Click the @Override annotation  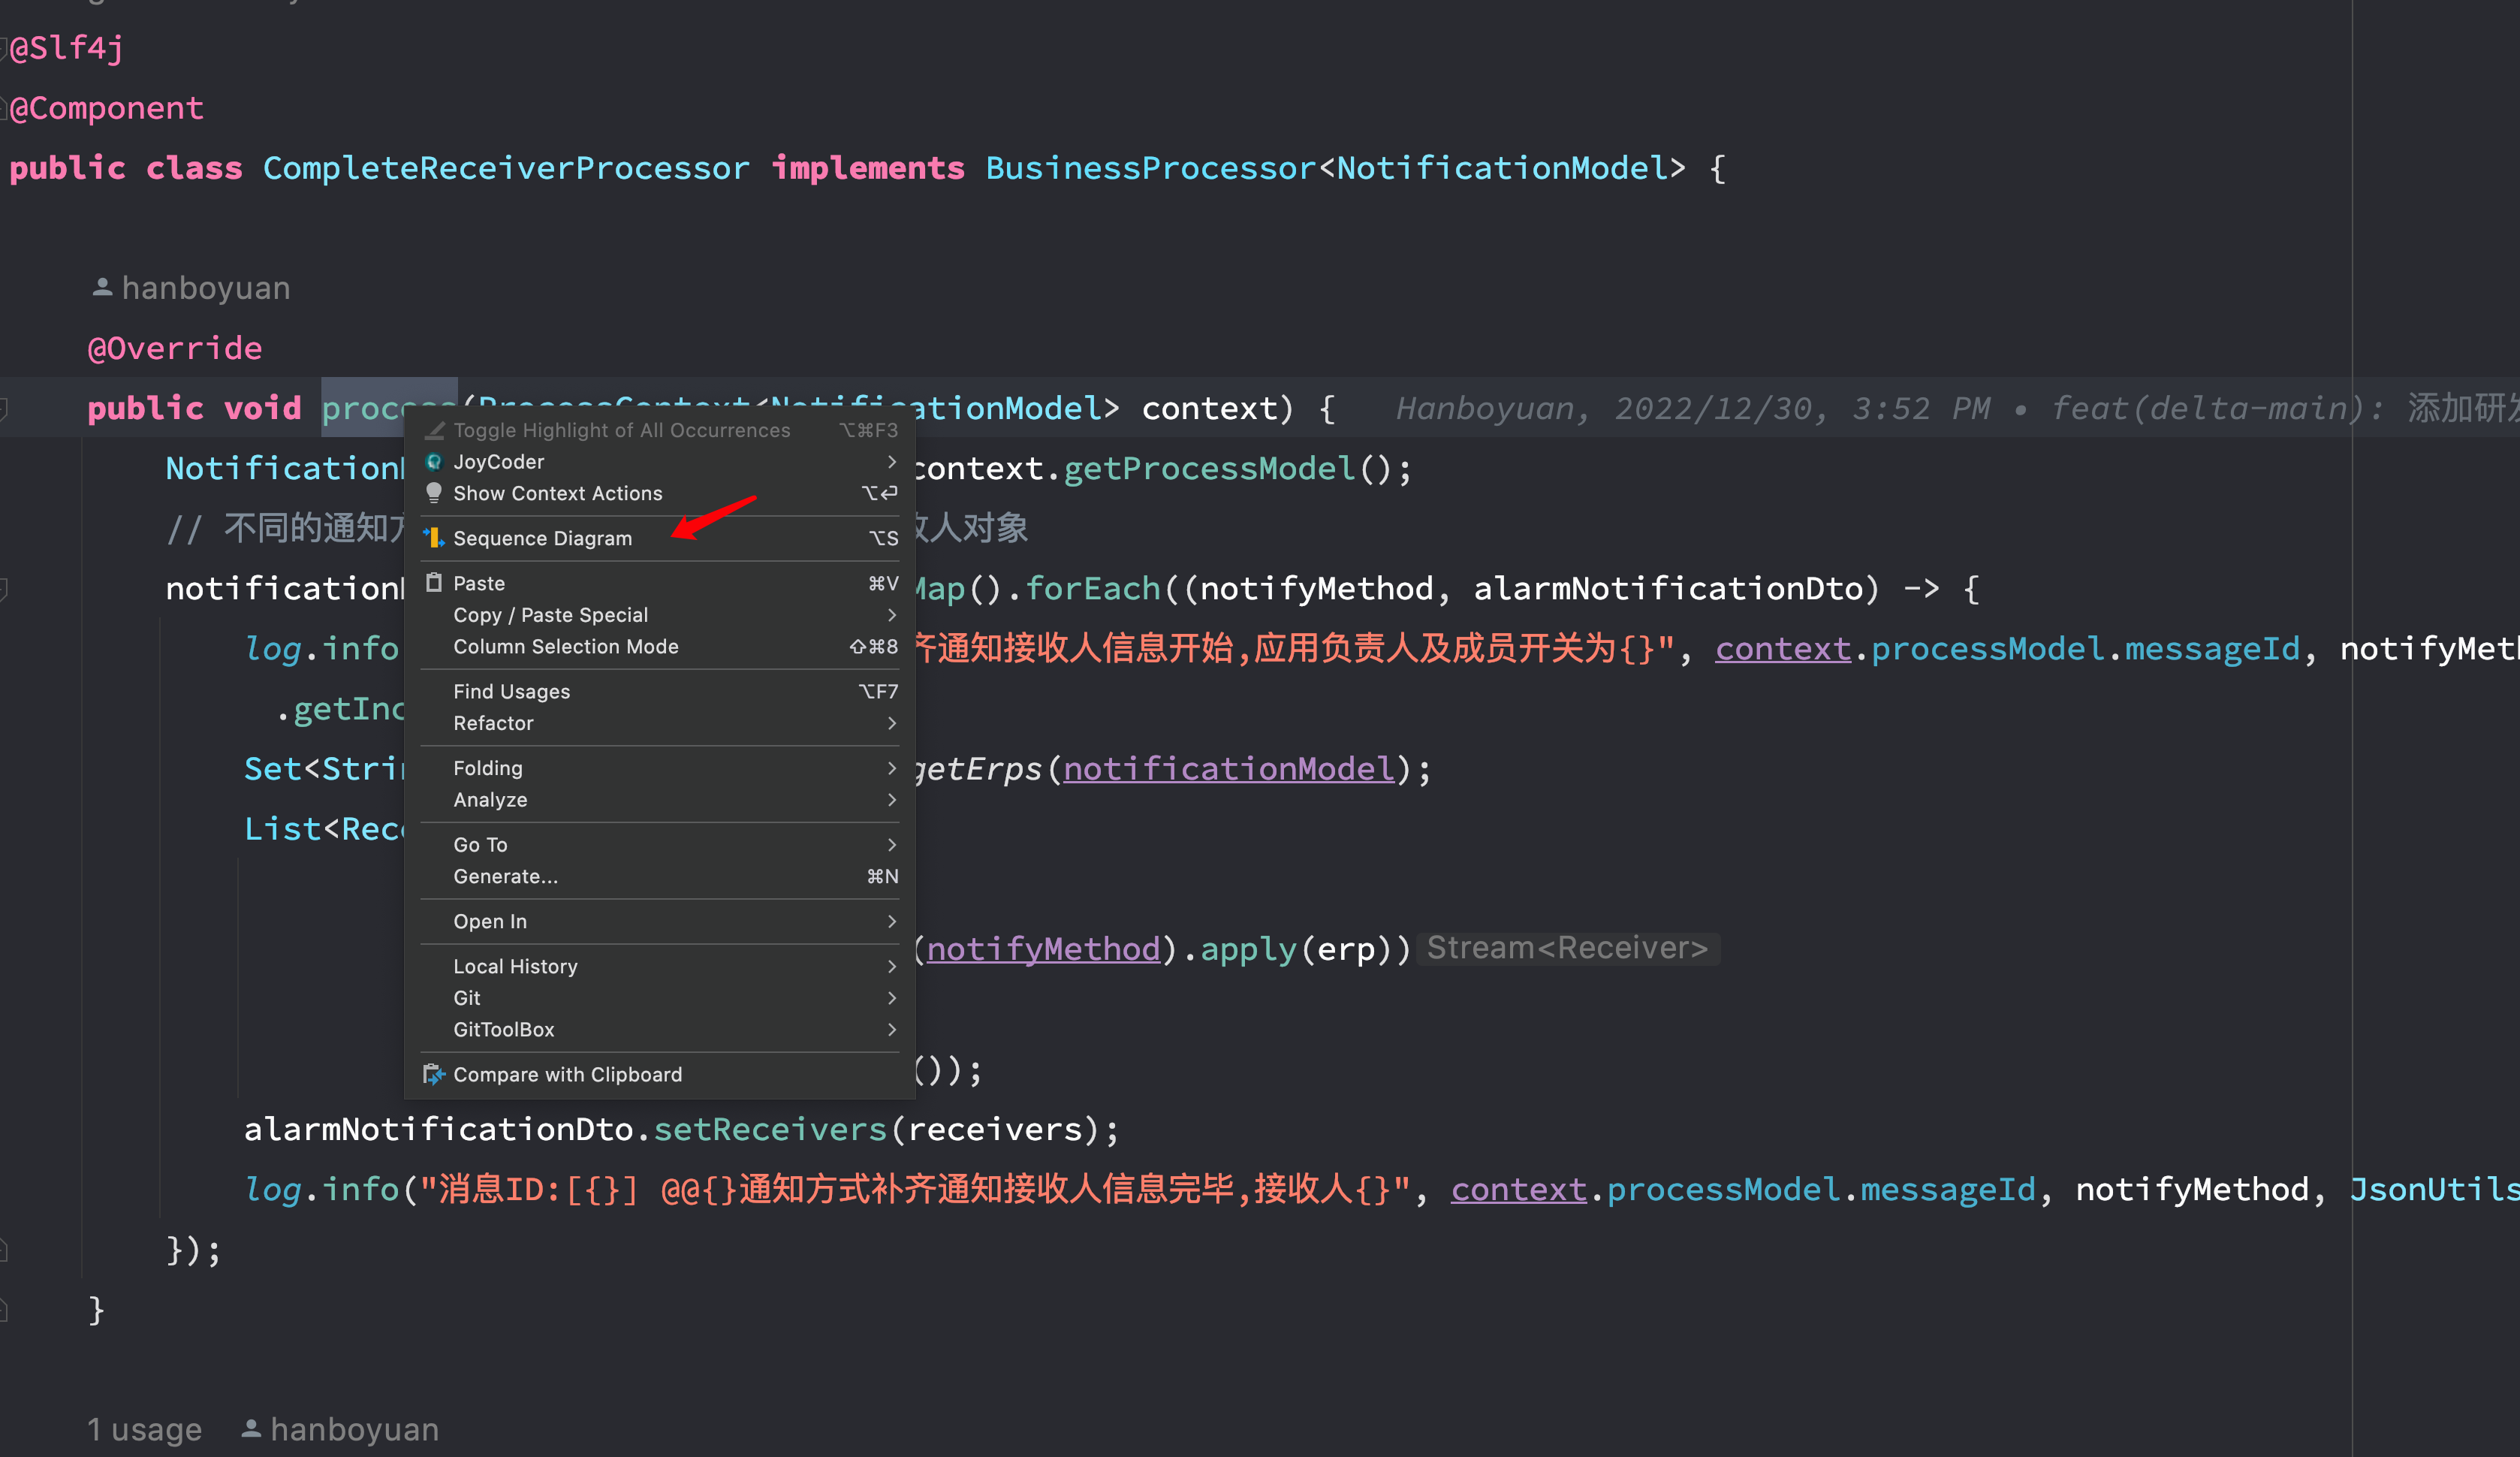click(175, 348)
